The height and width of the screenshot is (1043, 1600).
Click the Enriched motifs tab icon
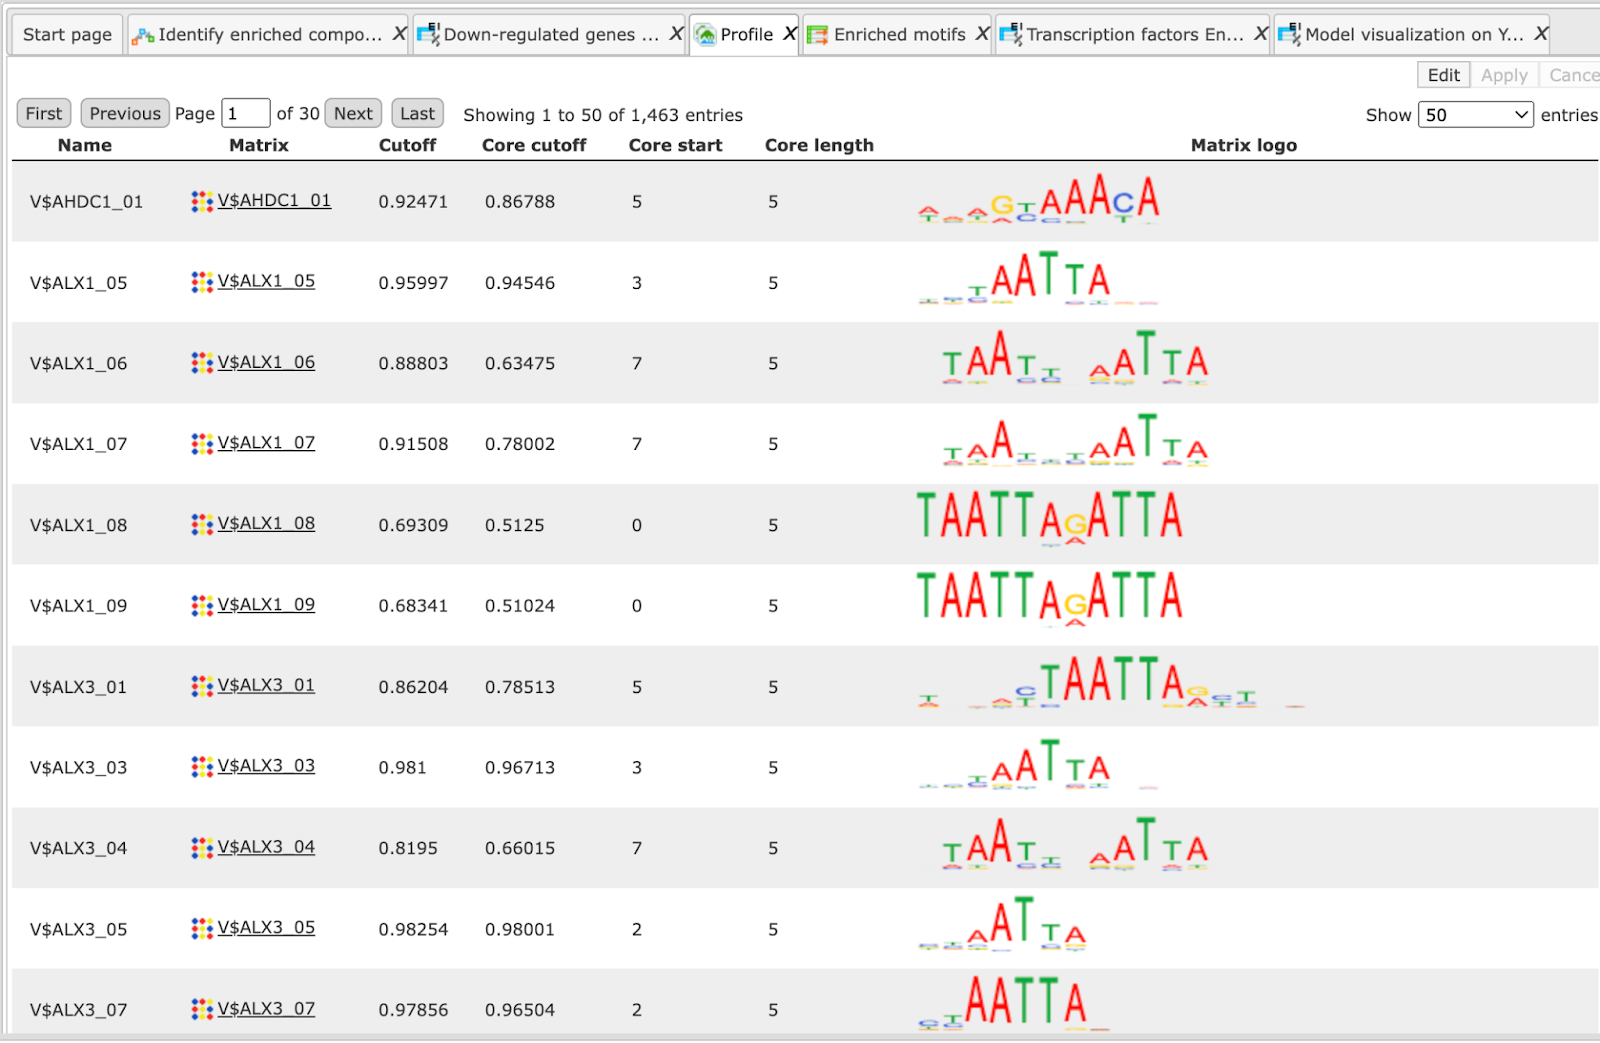coord(818,35)
